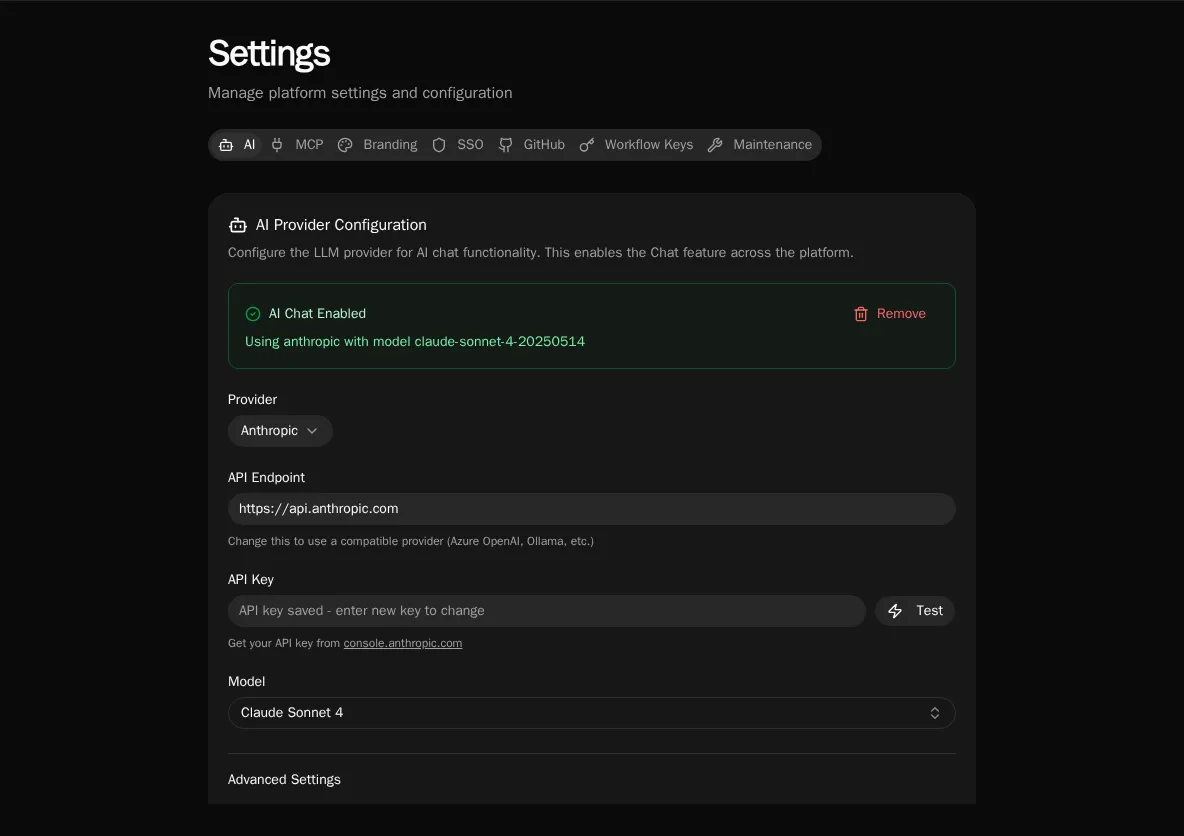Screen dimensions: 1184x836
Task: Click the up-down arrows on Model field
Action: (x=935, y=713)
